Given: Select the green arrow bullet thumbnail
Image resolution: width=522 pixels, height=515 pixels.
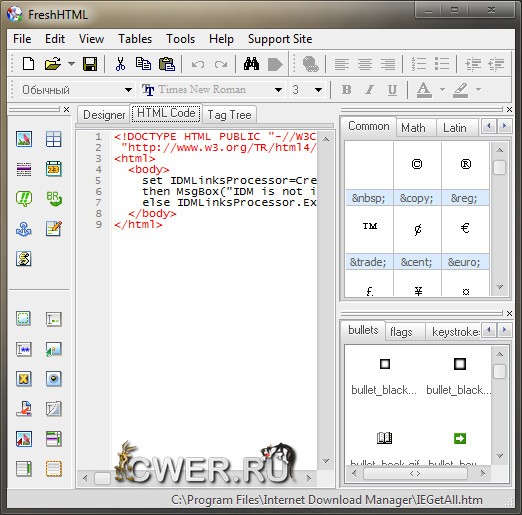Looking at the screenshot, I should (460, 438).
